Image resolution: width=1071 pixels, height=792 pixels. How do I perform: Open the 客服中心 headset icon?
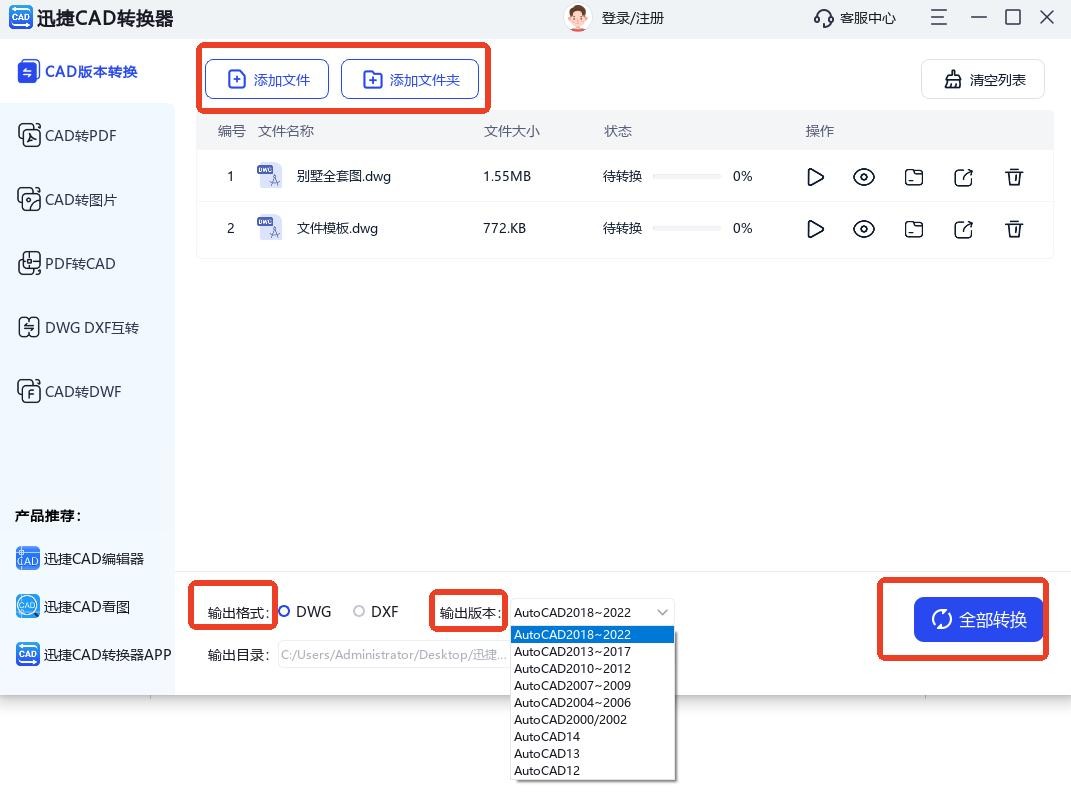tap(824, 18)
